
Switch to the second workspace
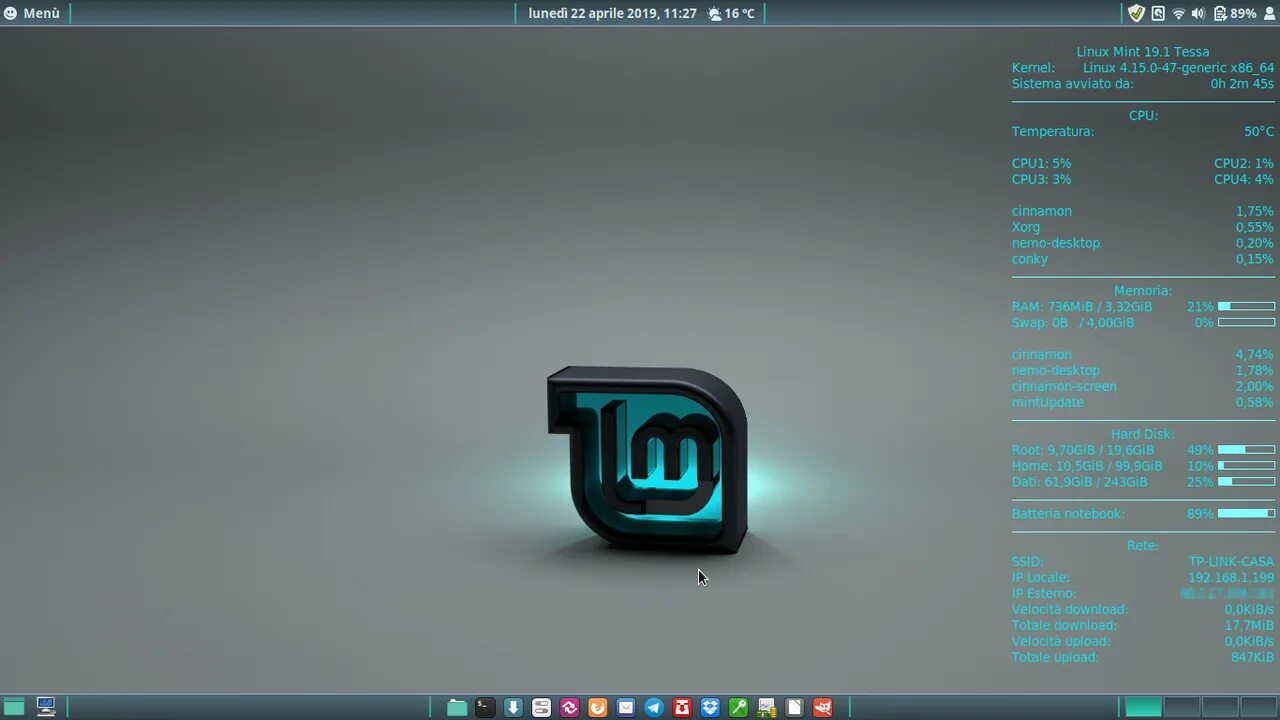click(x=1182, y=707)
